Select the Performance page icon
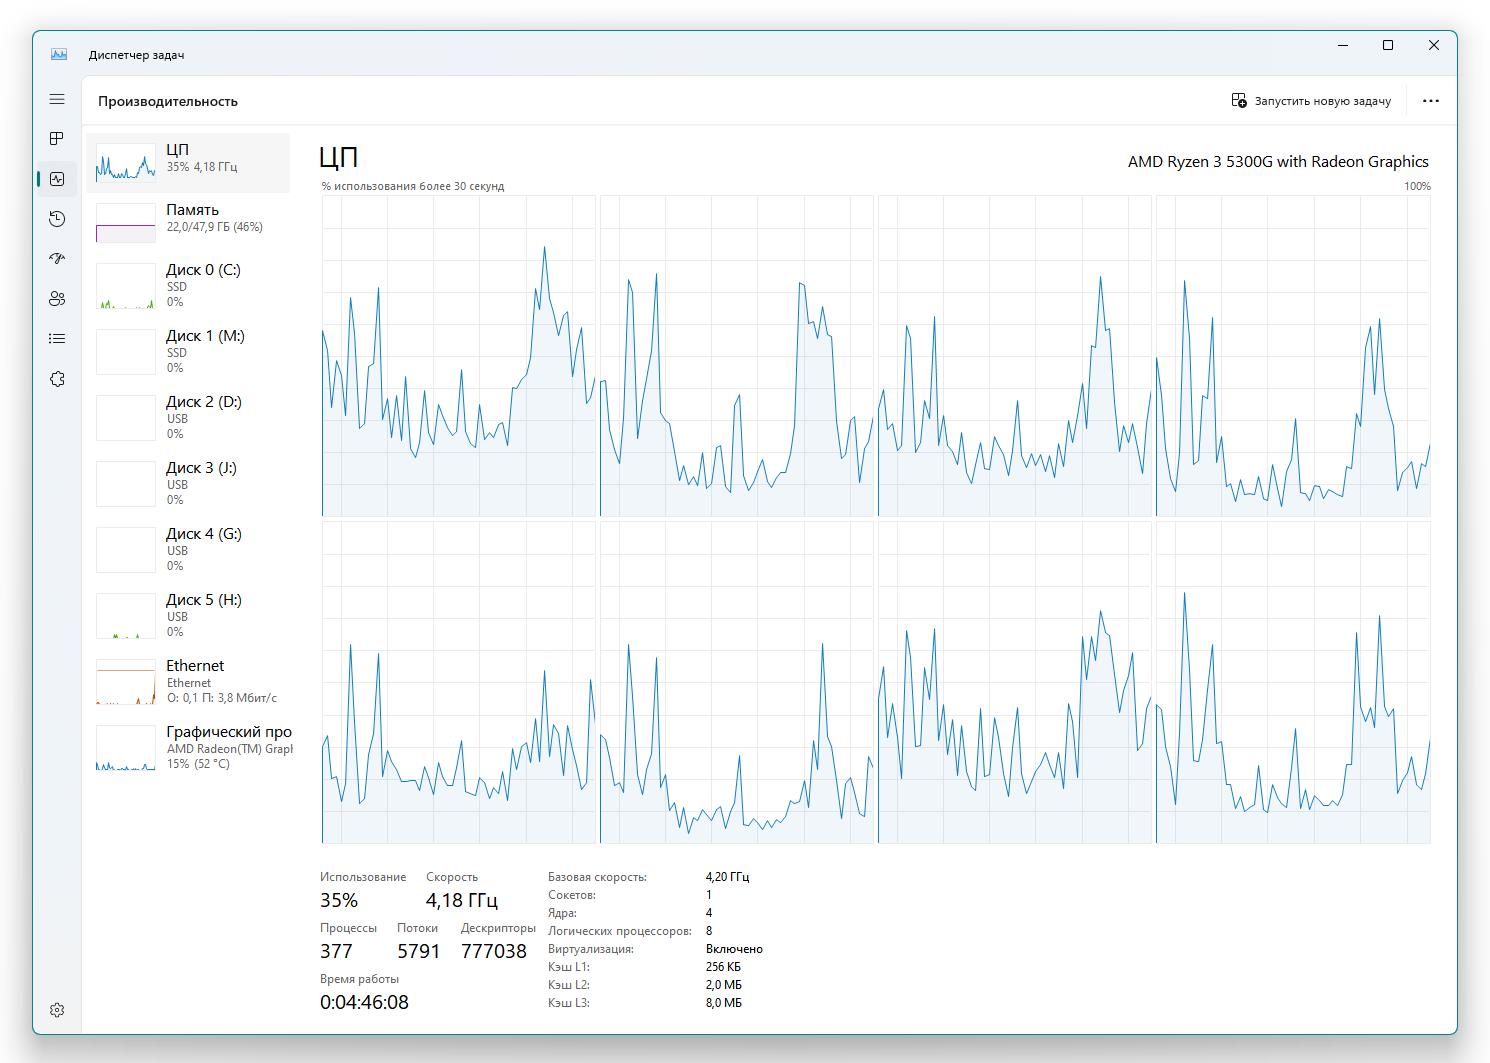The height and width of the screenshot is (1063, 1490). pyautogui.click(x=57, y=179)
